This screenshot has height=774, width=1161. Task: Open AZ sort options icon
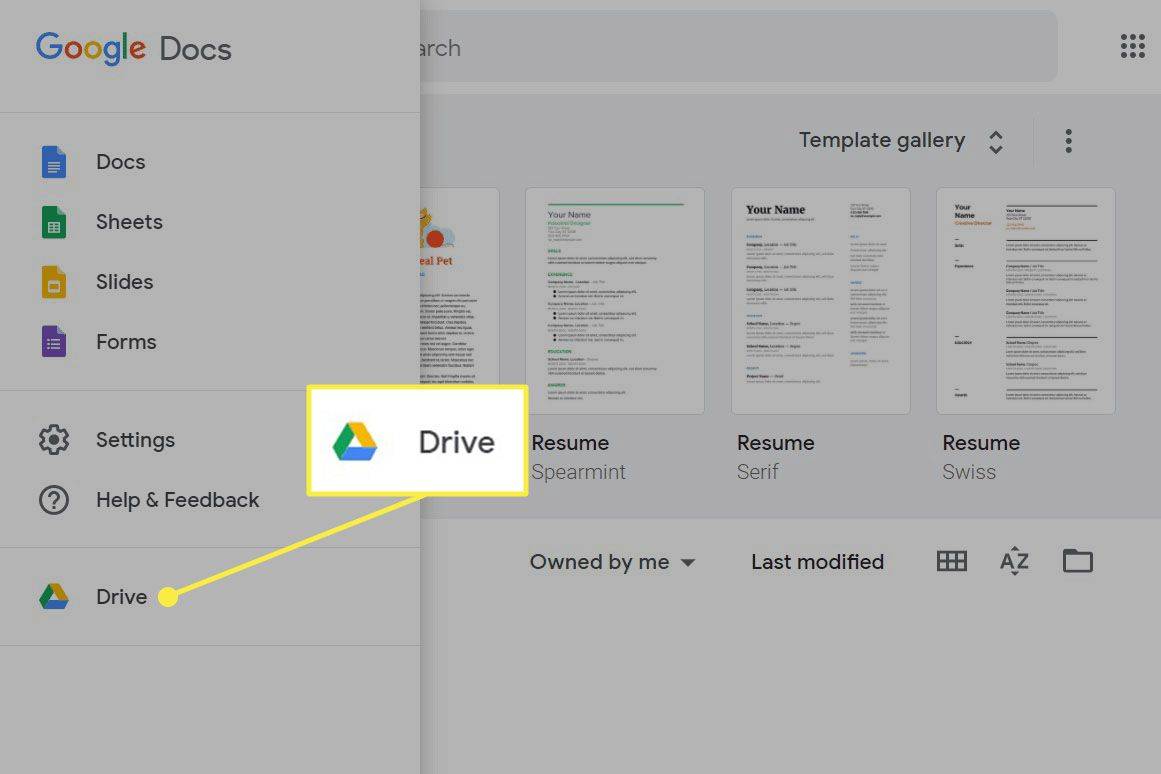click(x=1014, y=561)
